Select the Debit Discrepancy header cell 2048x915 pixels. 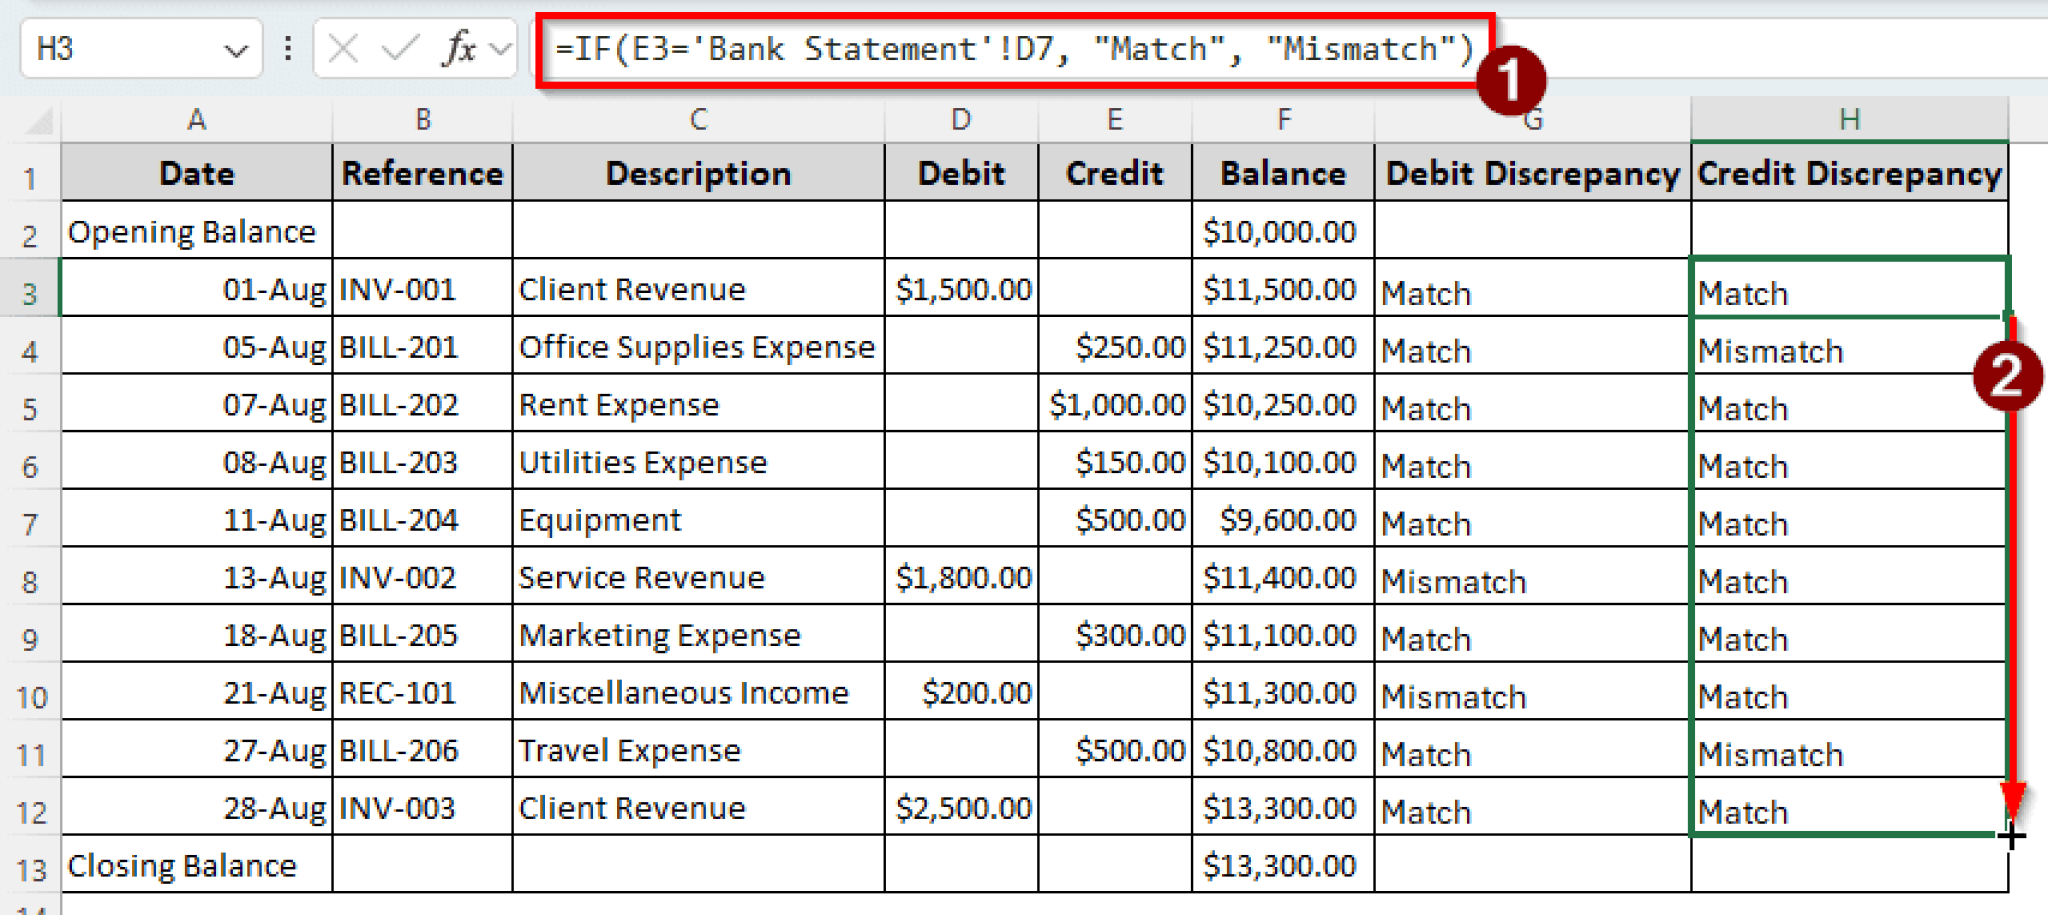pos(1532,173)
